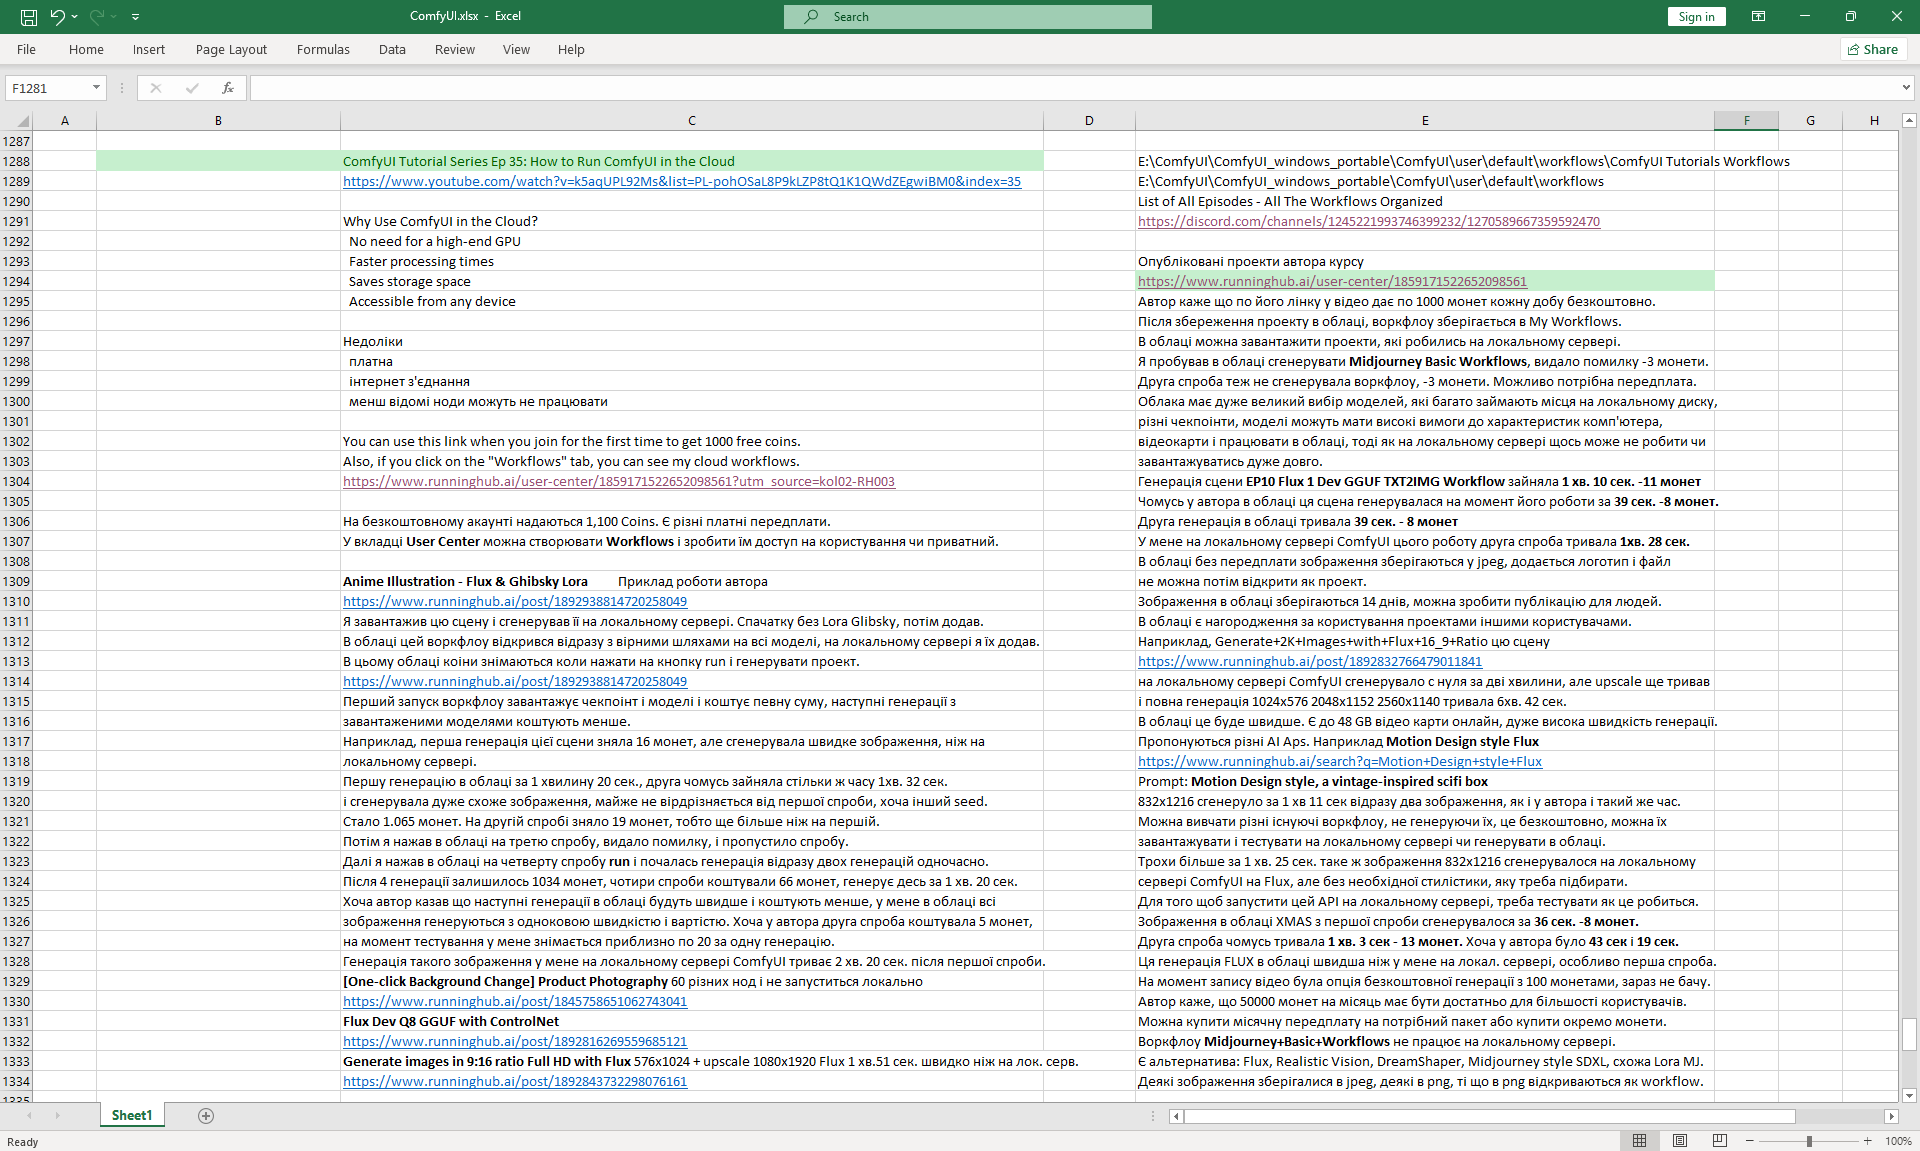1920x1151 pixels.
Task: Open the Formulas ribbon tab
Action: tap(323, 49)
